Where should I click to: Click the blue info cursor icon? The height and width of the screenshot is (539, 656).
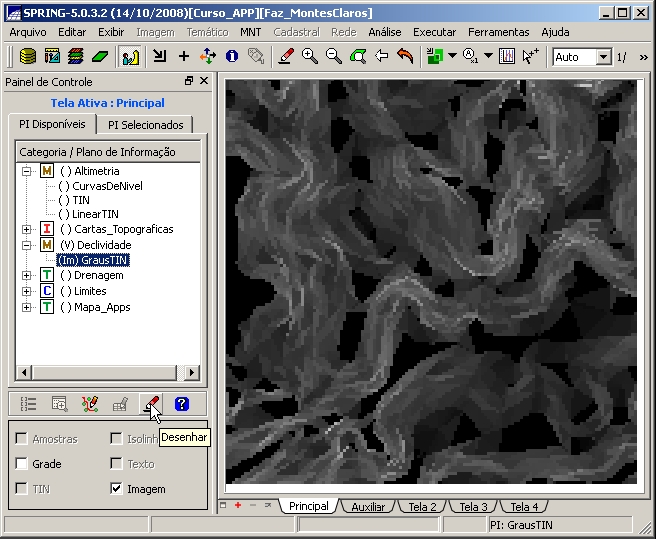232,57
